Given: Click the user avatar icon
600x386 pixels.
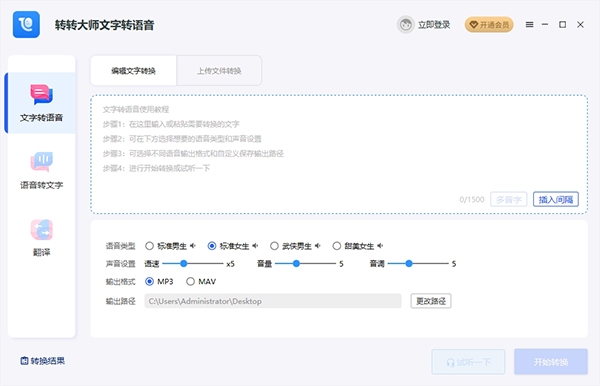Looking at the screenshot, I should [x=406, y=25].
